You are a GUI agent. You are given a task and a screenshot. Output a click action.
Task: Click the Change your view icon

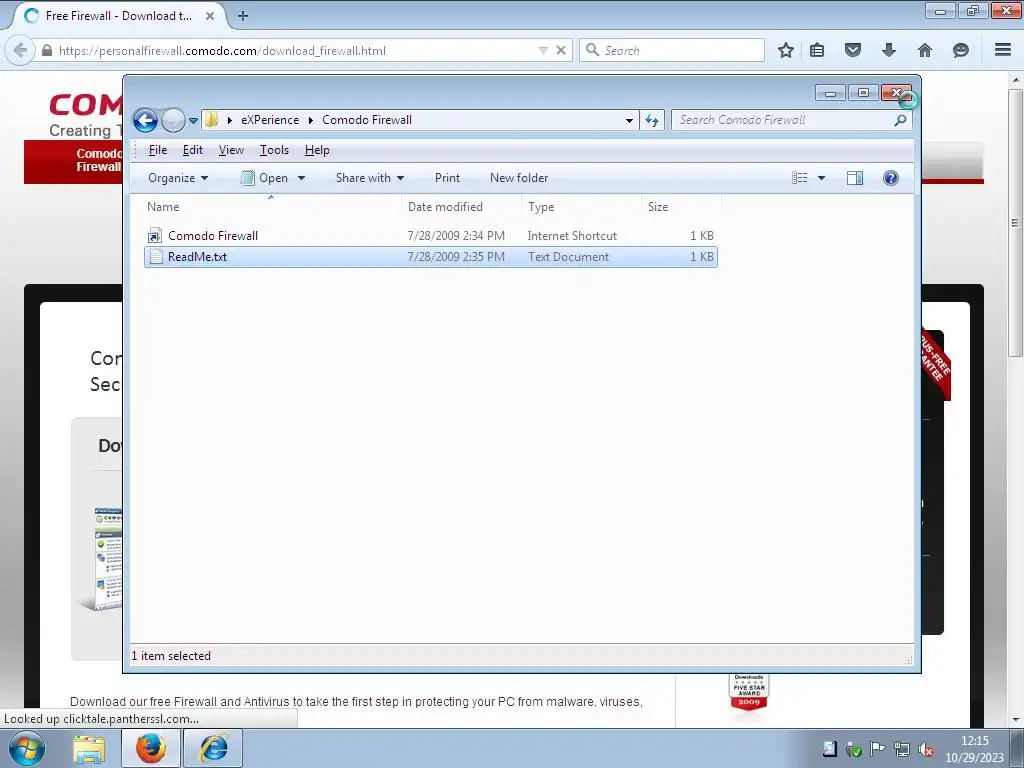[800, 178]
